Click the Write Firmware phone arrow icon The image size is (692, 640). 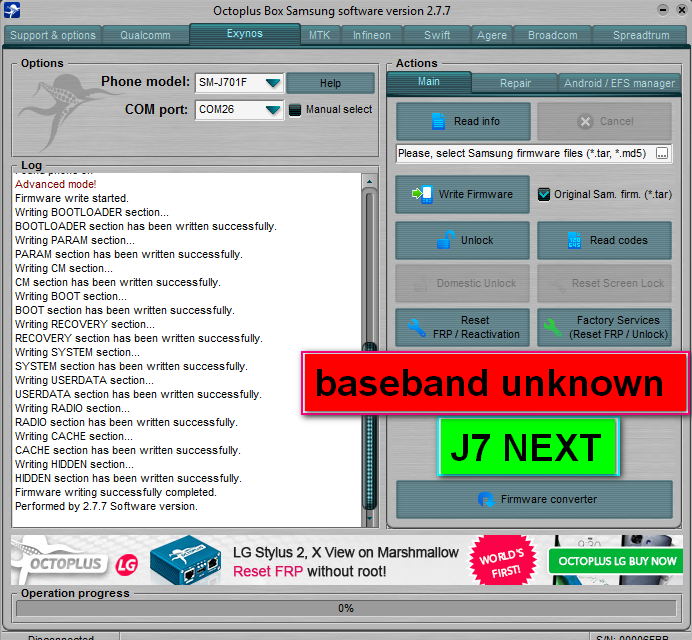pos(422,194)
